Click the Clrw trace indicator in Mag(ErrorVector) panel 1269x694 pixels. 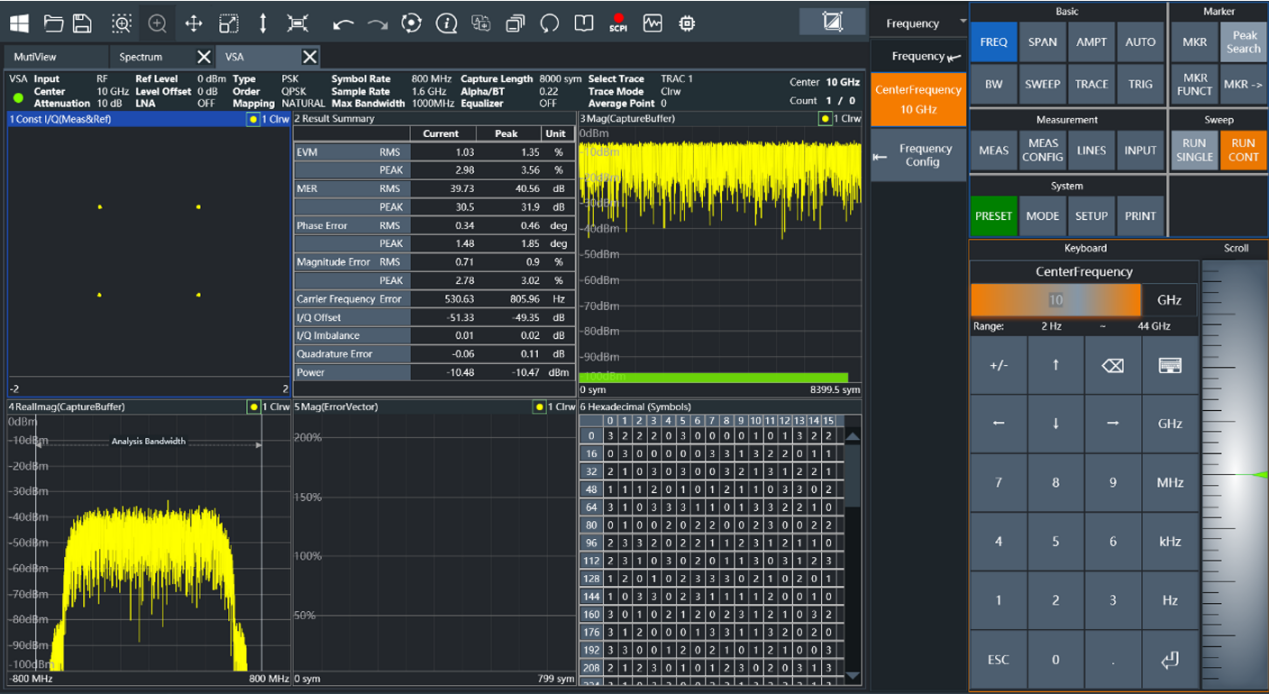pyautogui.click(x=555, y=407)
